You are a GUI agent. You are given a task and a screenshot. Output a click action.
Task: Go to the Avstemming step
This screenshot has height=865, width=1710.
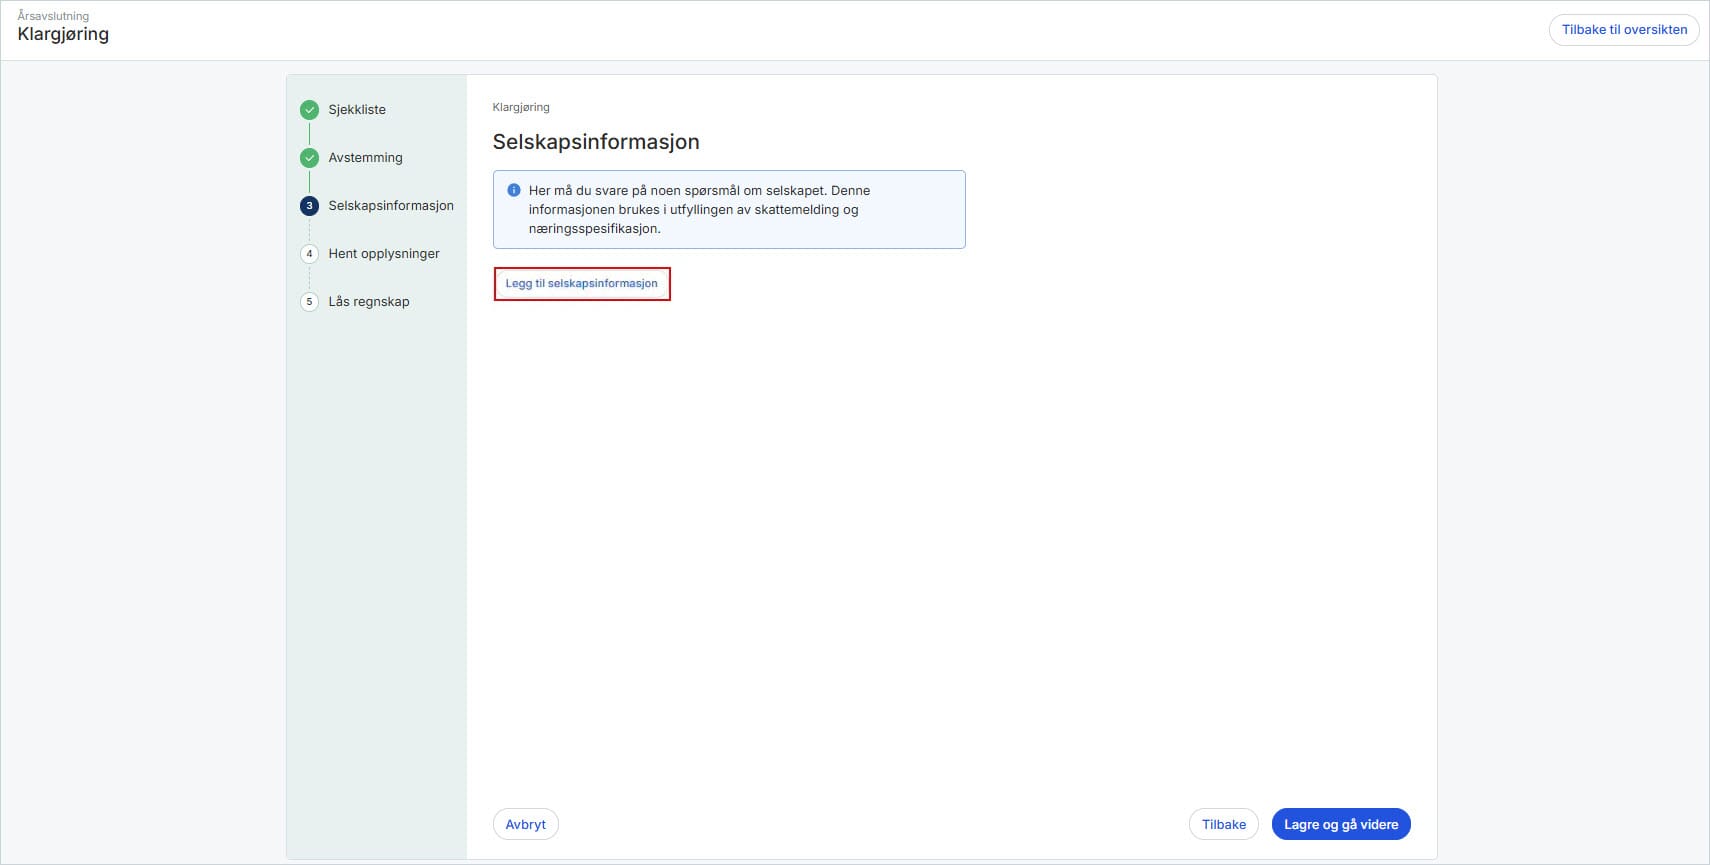coord(365,158)
